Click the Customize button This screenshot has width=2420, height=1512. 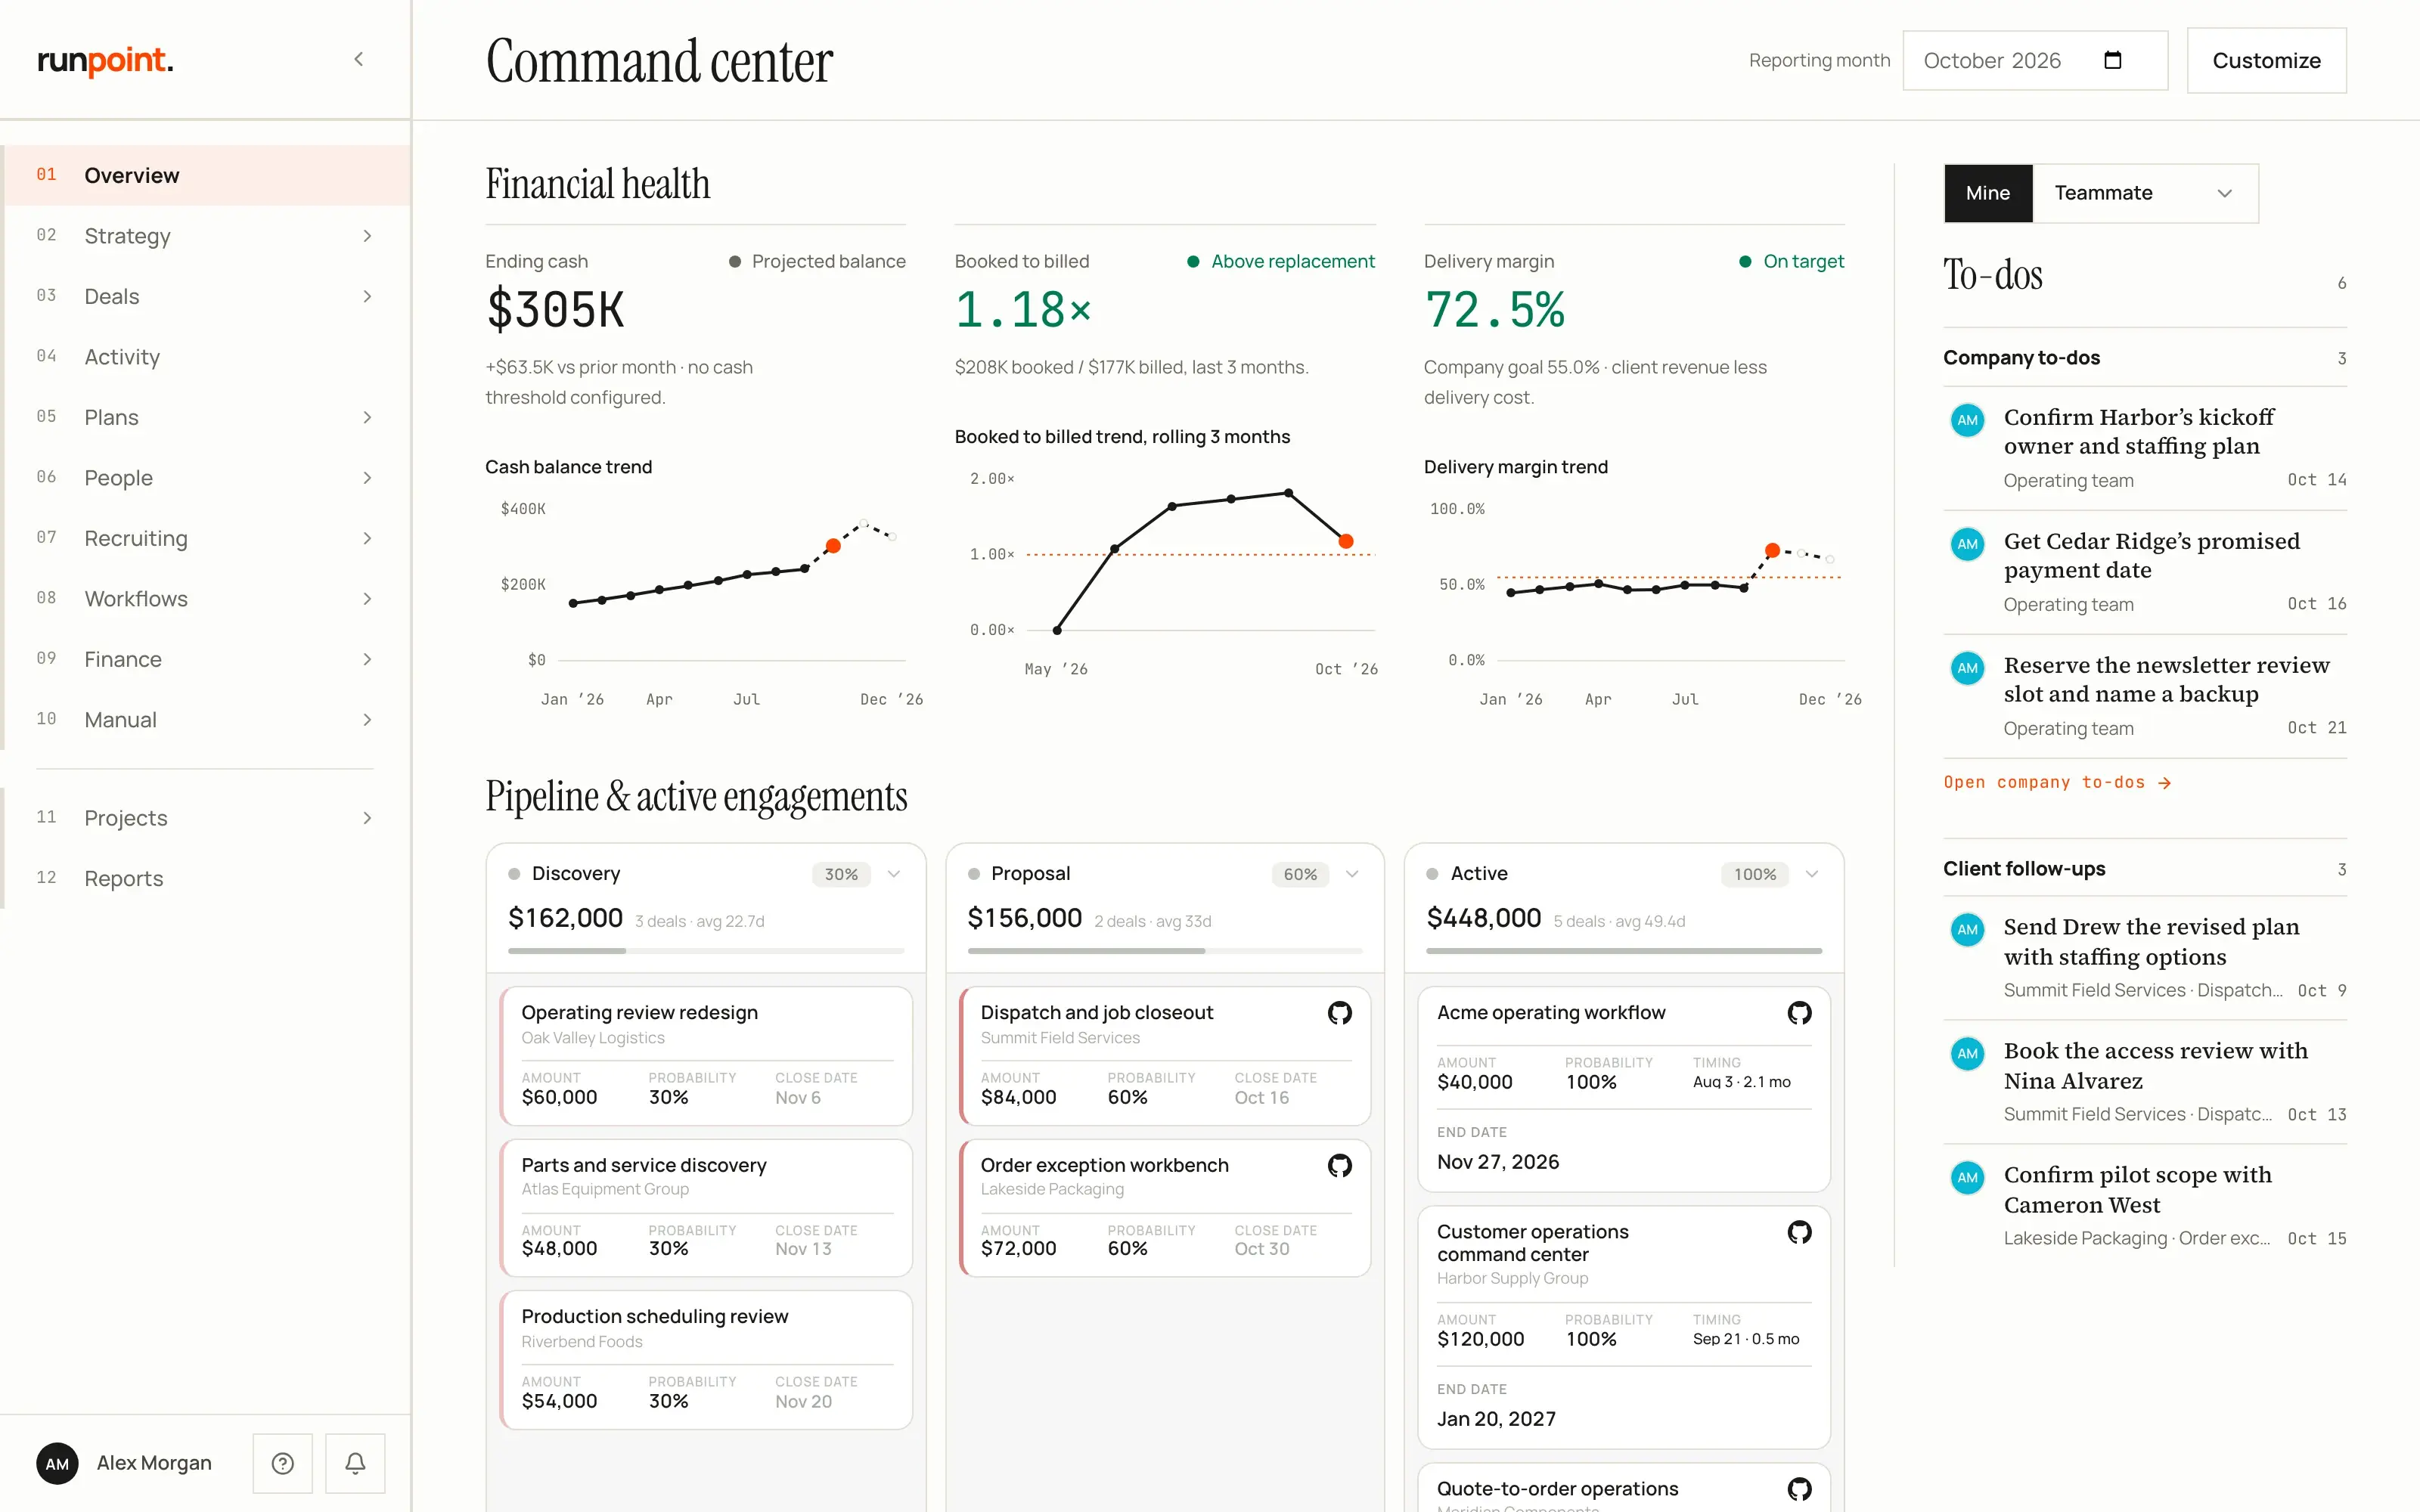pyautogui.click(x=2266, y=60)
